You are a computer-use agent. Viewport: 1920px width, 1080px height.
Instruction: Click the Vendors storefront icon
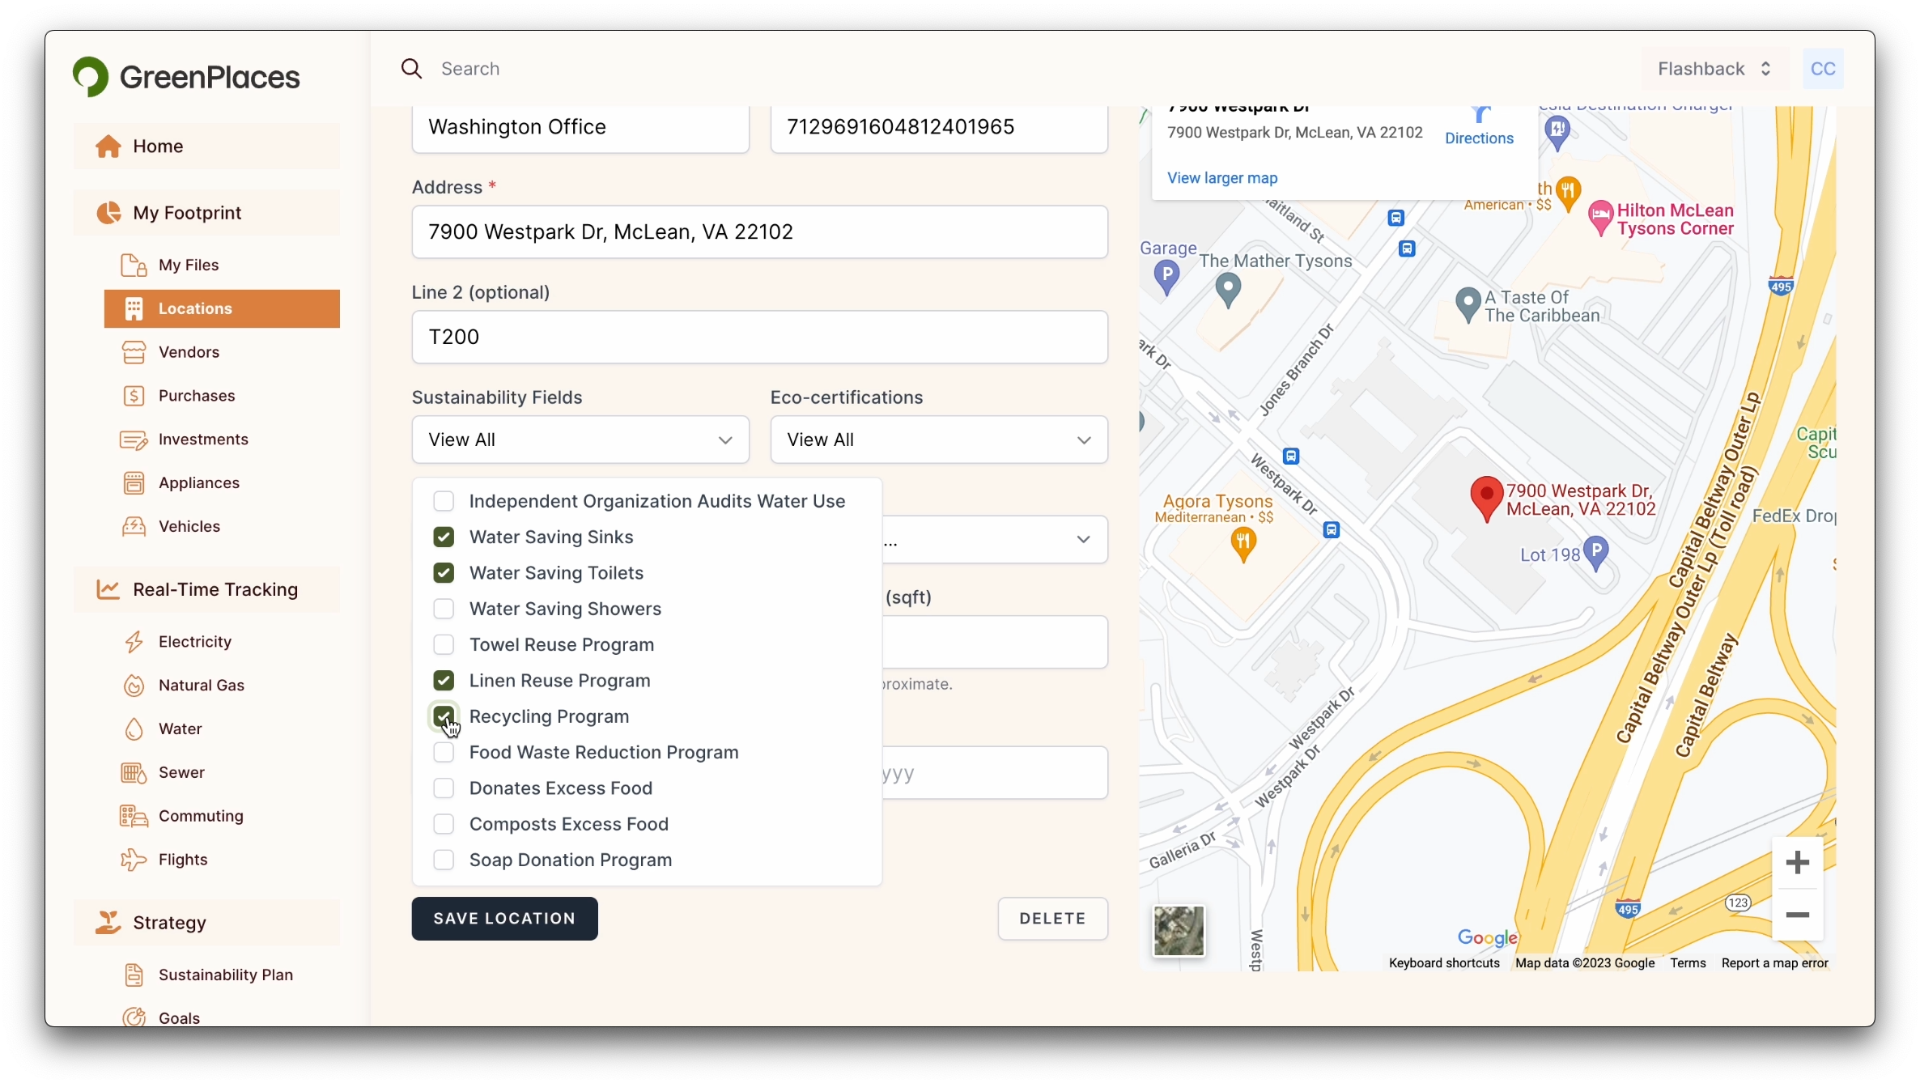[134, 352]
